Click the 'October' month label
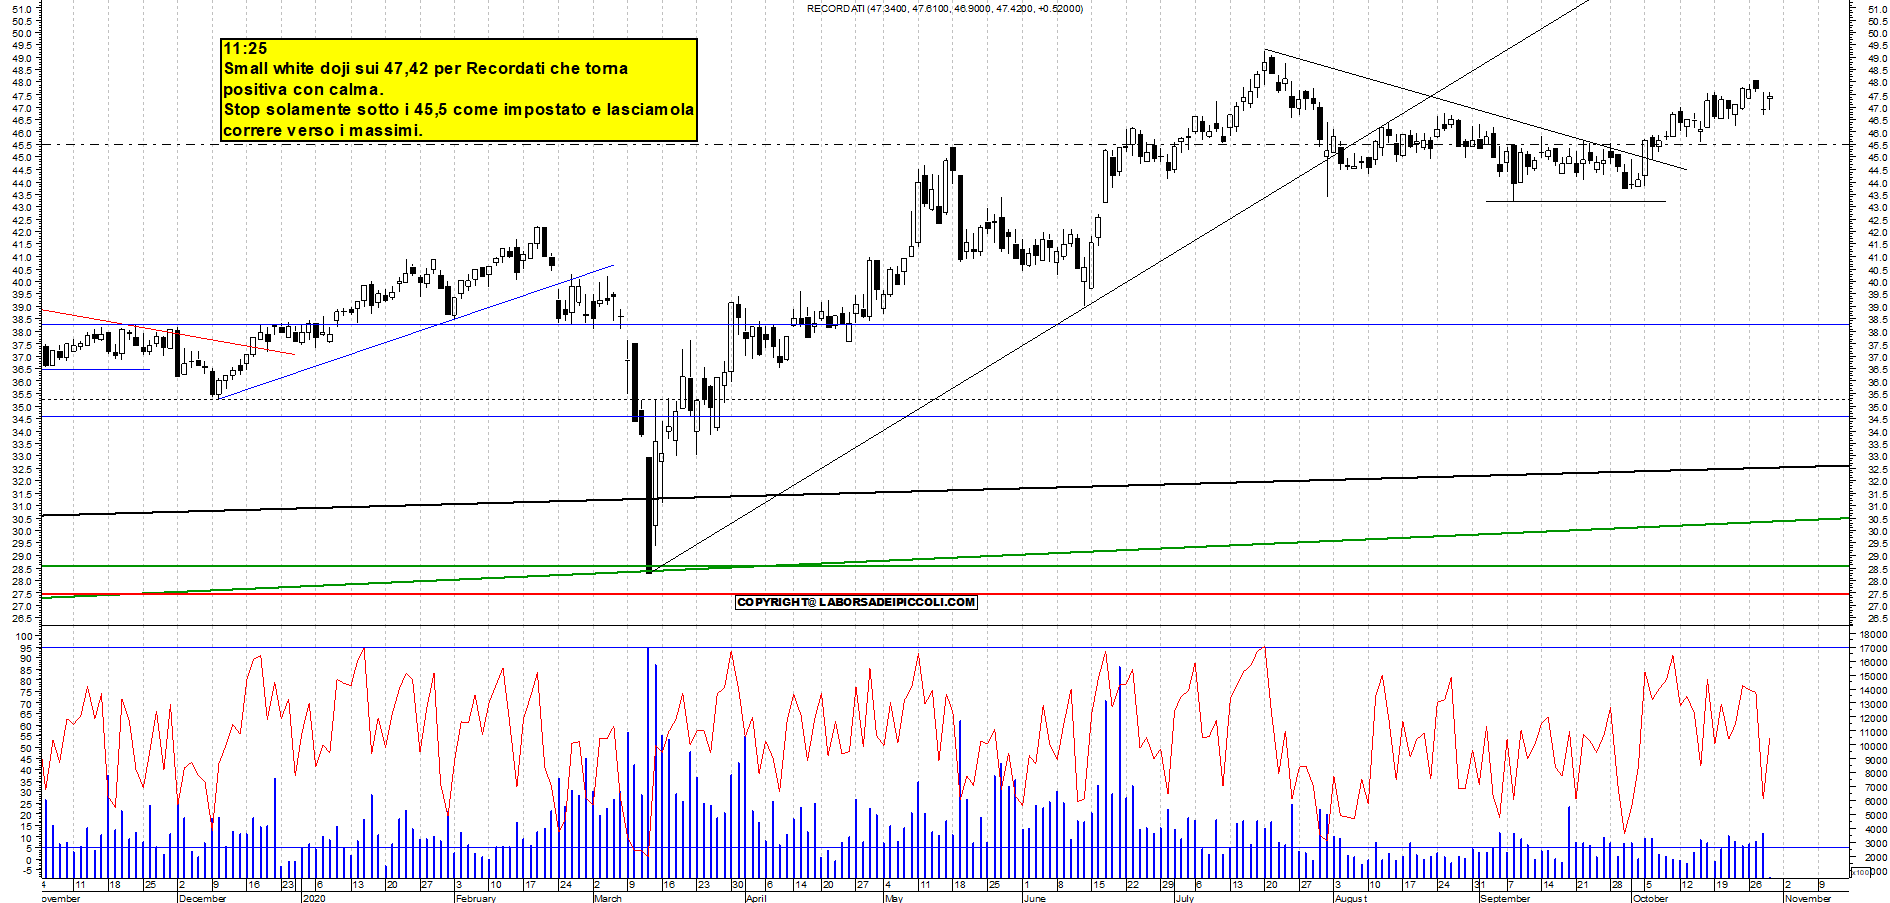This screenshot has height=903, width=1890. point(1650,898)
